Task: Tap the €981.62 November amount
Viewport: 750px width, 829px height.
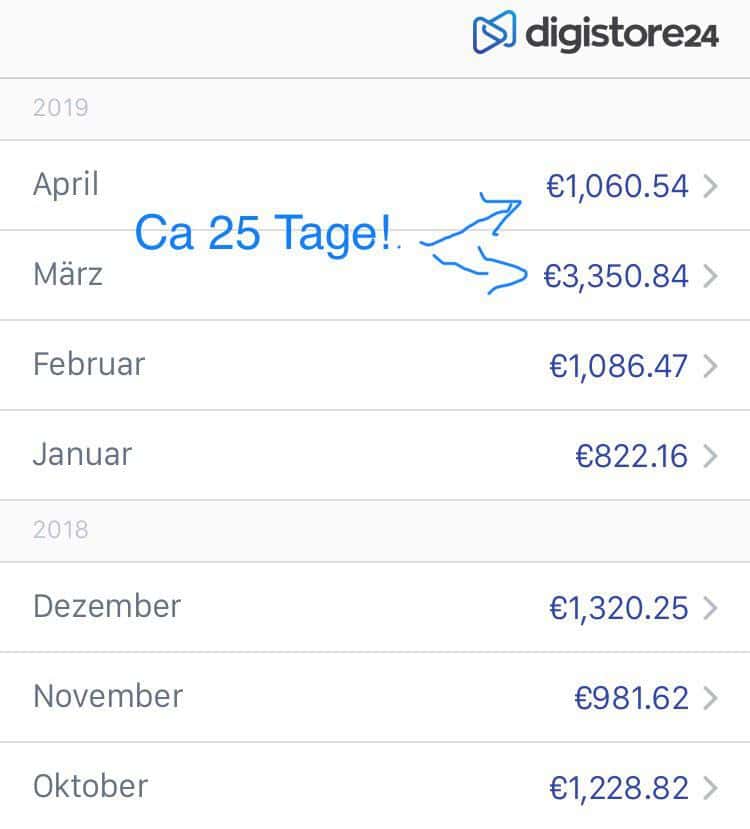Action: pyautogui.click(x=632, y=698)
